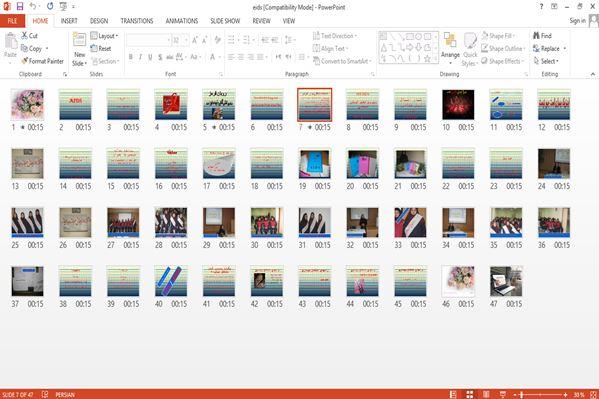Click the Replace command

(x=546, y=49)
